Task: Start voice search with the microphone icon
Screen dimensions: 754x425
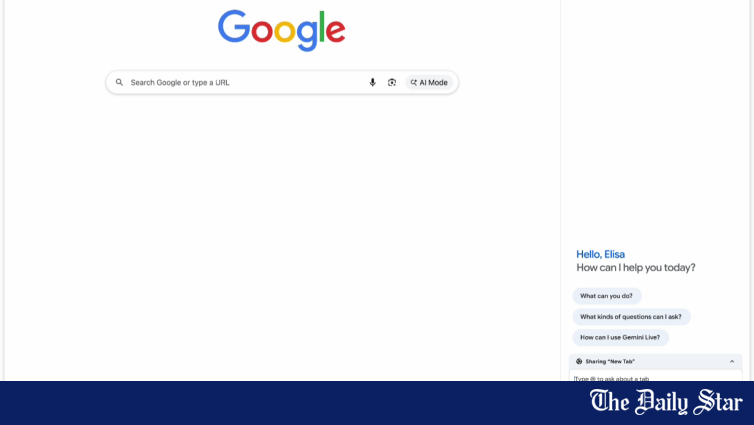Action: click(x=372, y=82)
